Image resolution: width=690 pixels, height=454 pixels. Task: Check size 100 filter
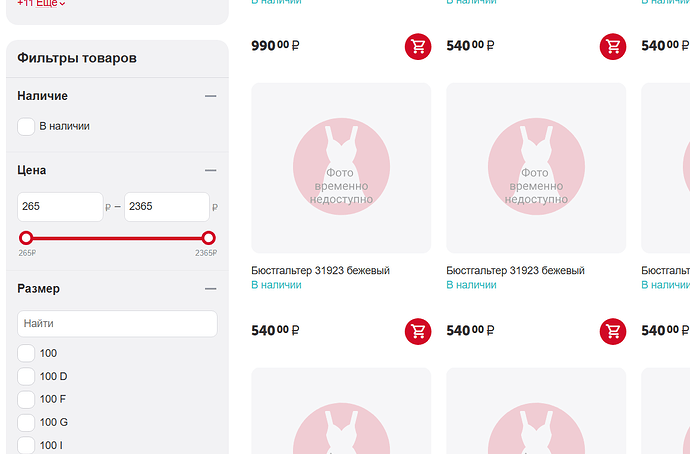[x=26, y=353]
